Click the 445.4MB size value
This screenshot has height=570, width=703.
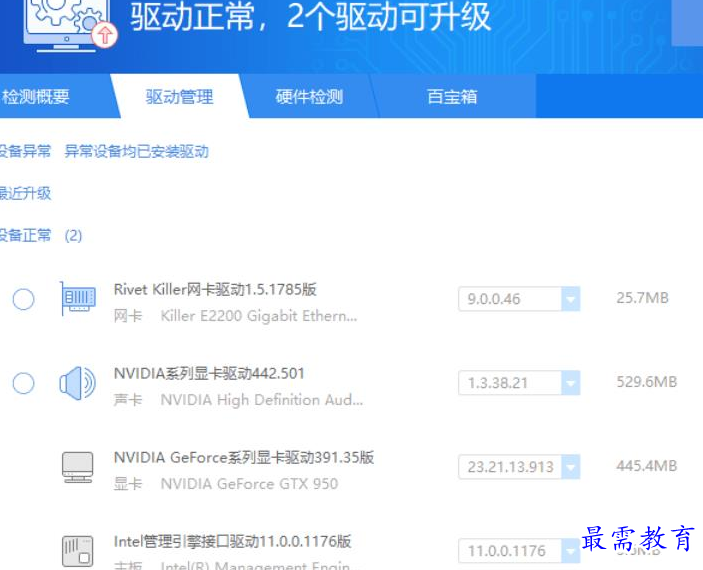coord(647,466)
